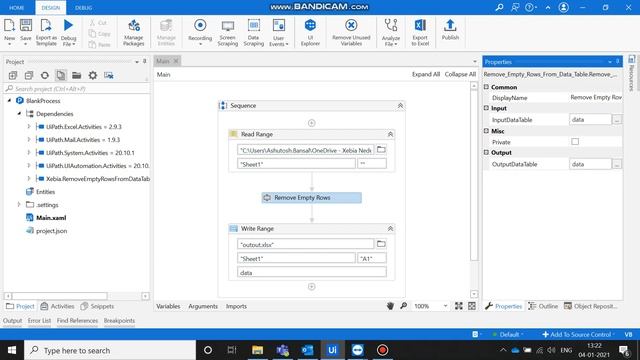The width and height of the screenshot is (640, 360).
Task: Browse for Read Range workbook file
Action: pyautogui.click(x=381, y=150)
